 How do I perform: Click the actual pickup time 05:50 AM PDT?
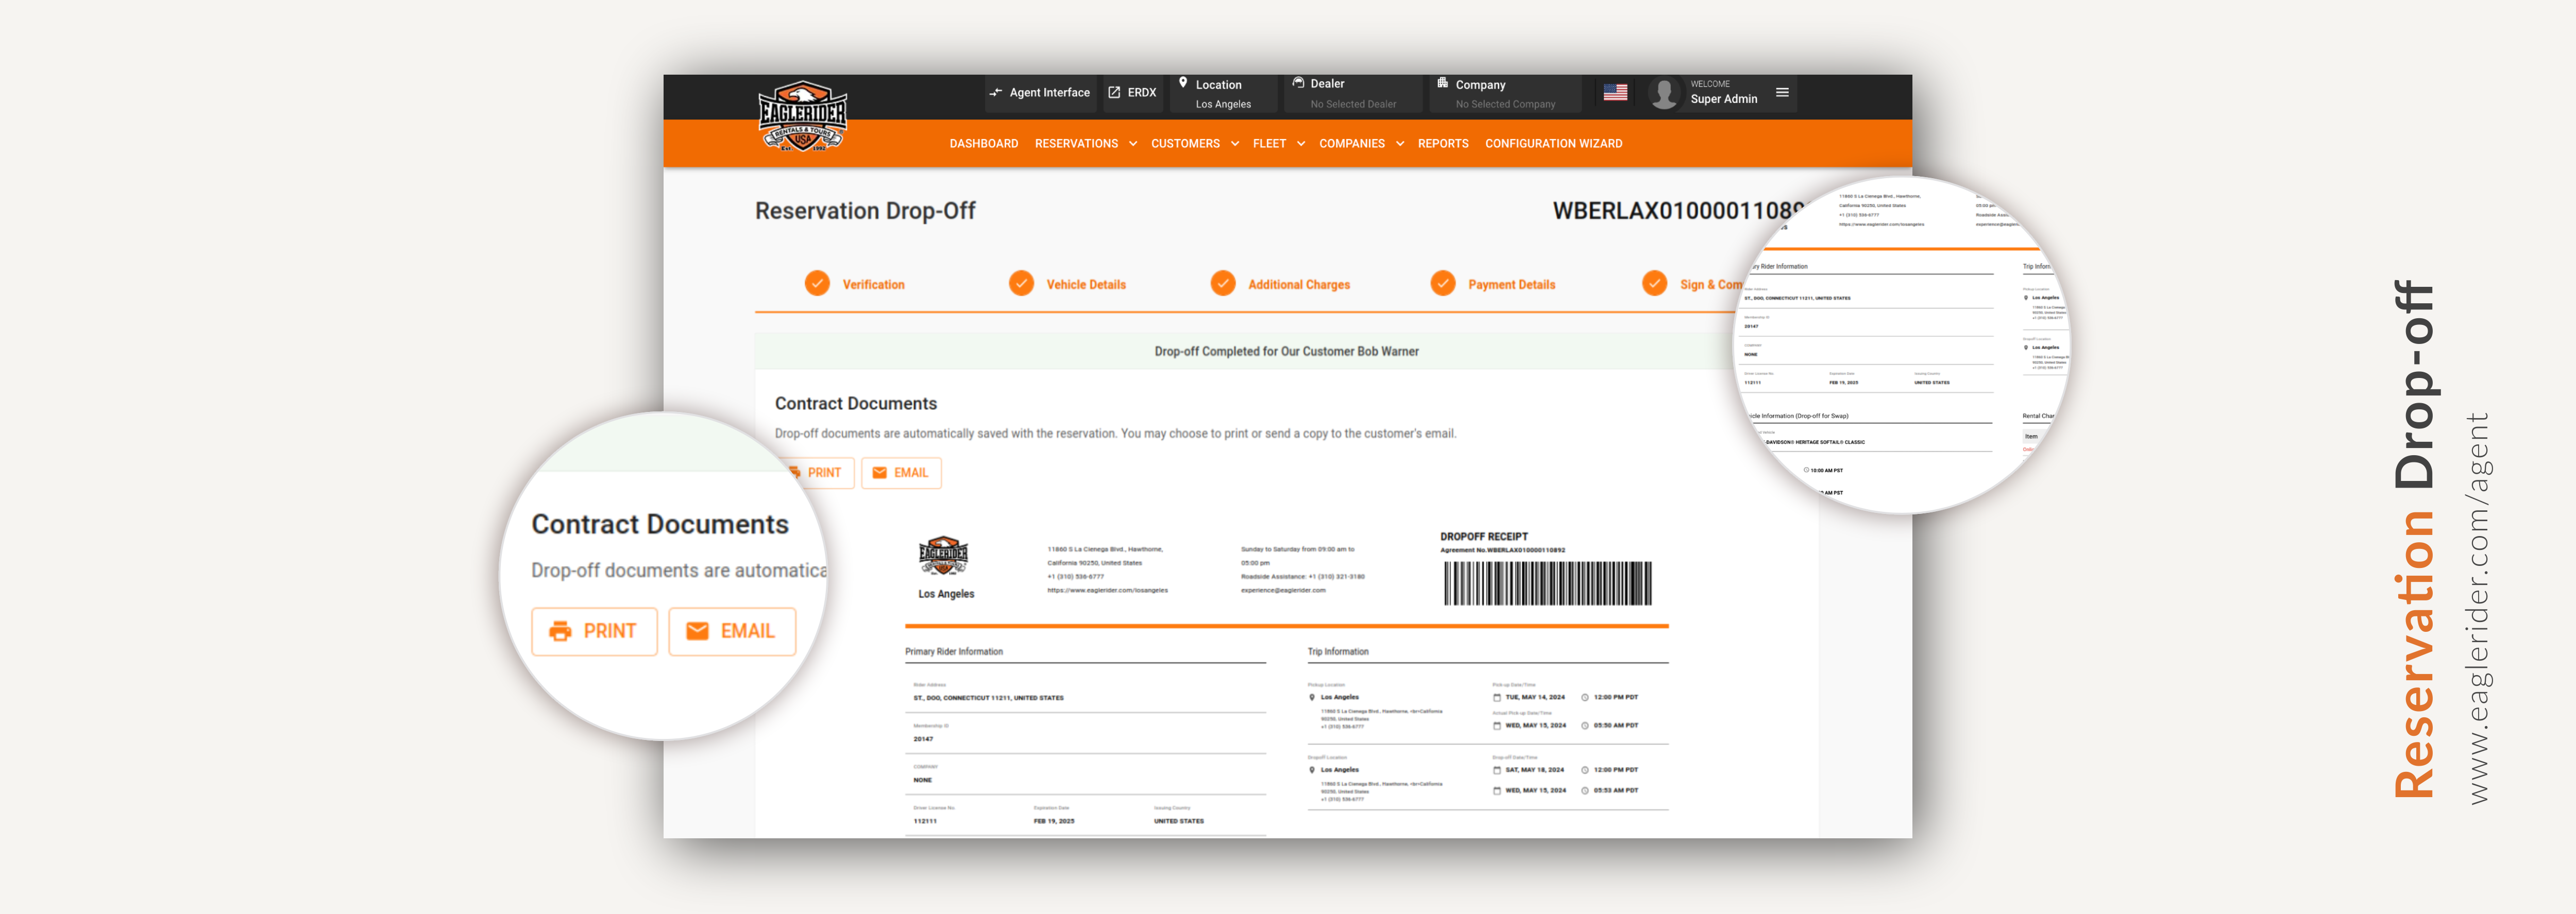pyautogui.click(x=1616, y=725)
